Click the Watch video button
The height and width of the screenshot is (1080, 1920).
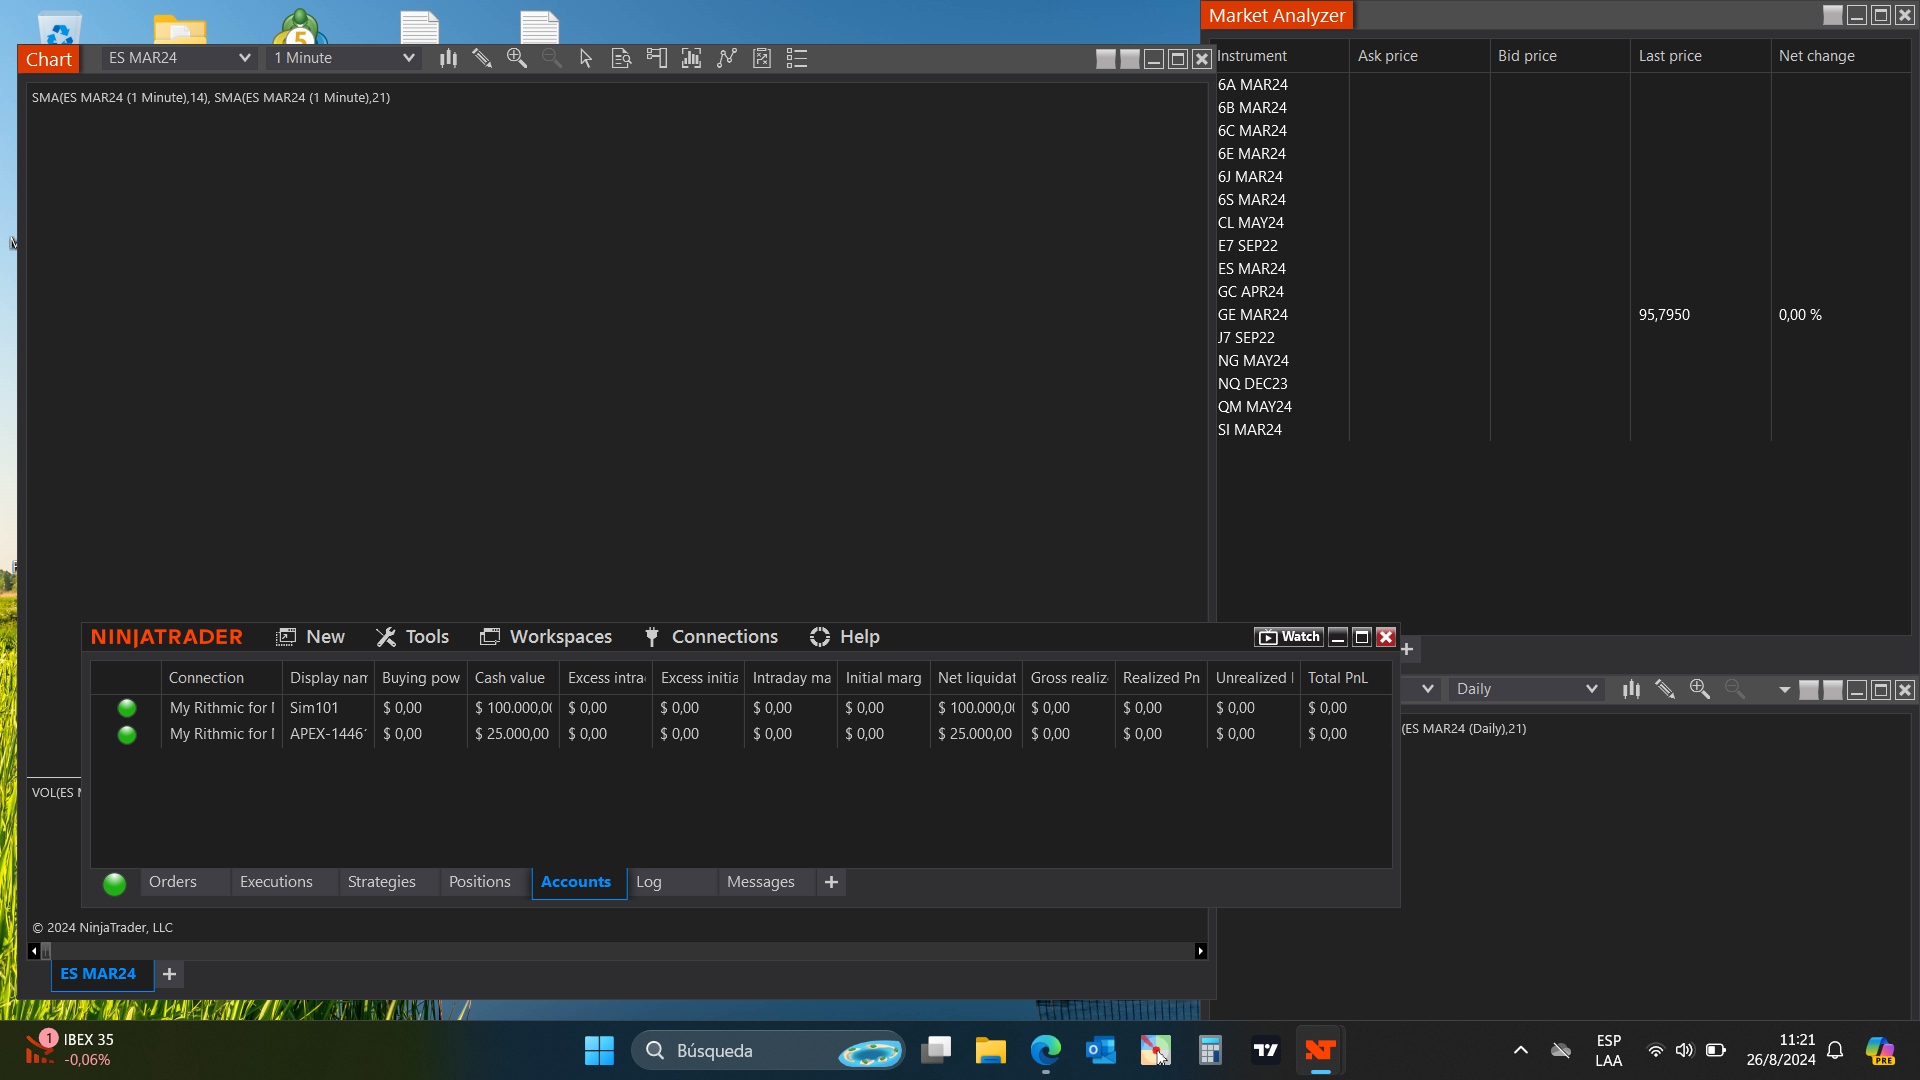[1289, 637]
